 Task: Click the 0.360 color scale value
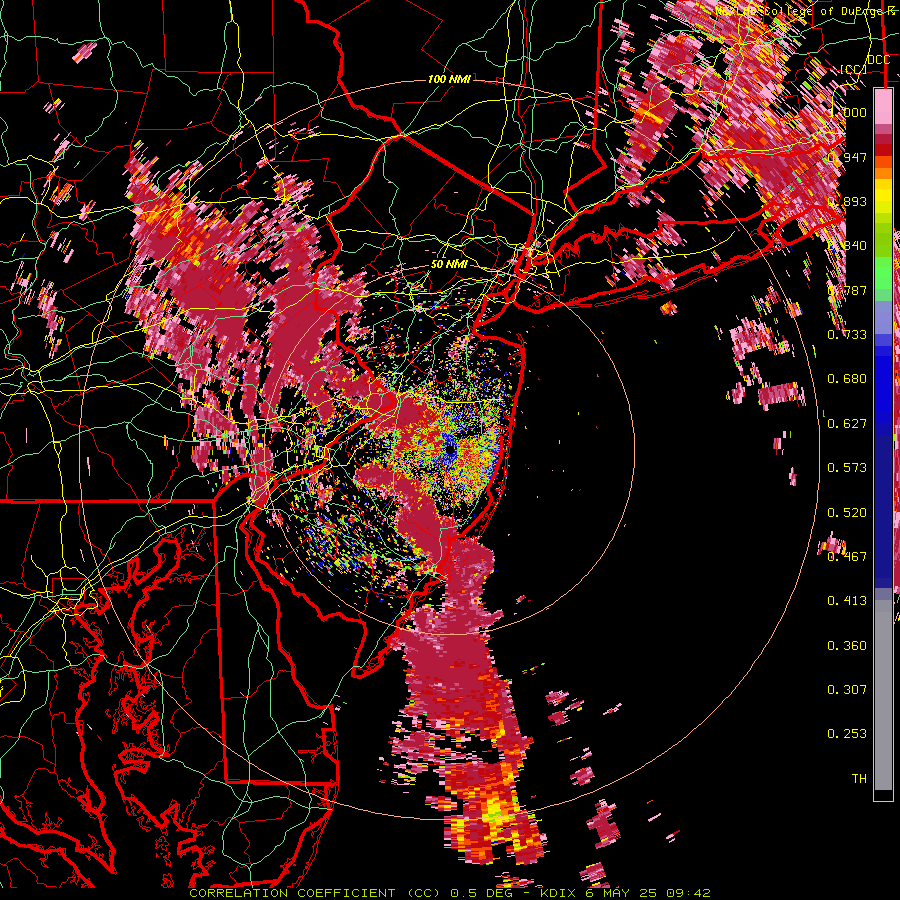pos(847,646)
